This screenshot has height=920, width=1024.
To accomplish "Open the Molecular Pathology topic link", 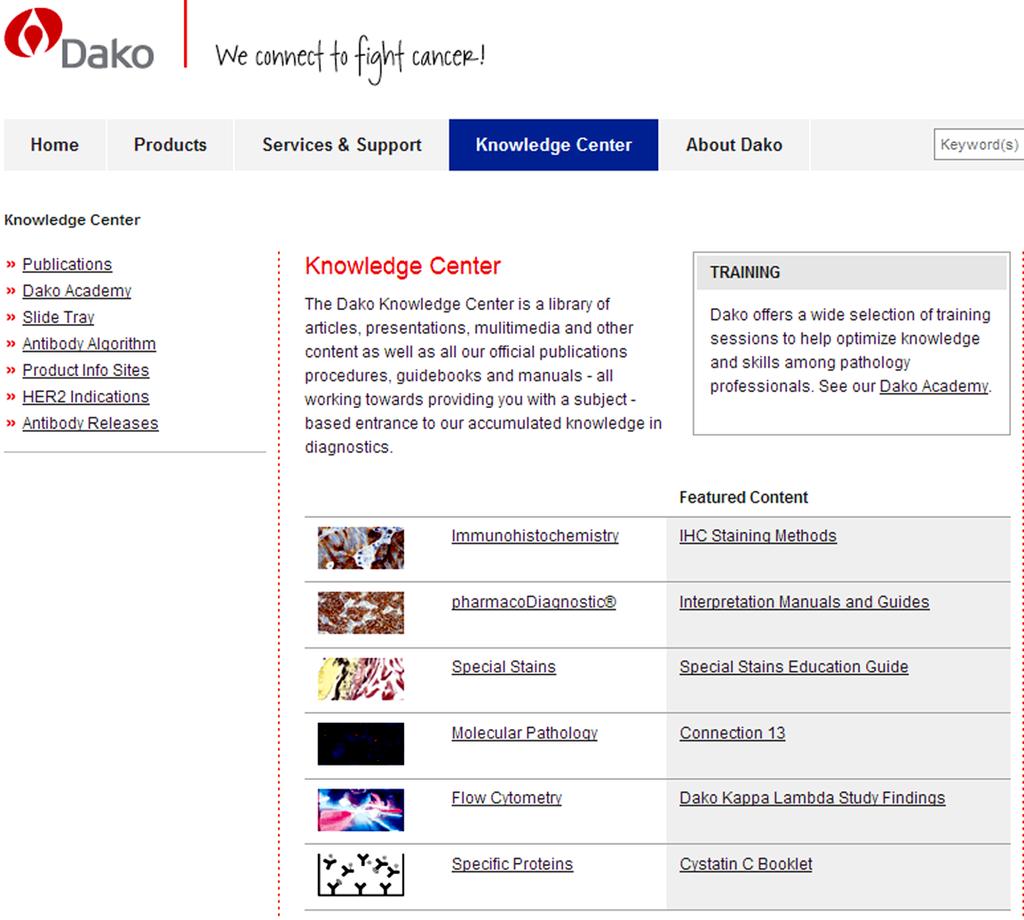I will tap(524, 733).
